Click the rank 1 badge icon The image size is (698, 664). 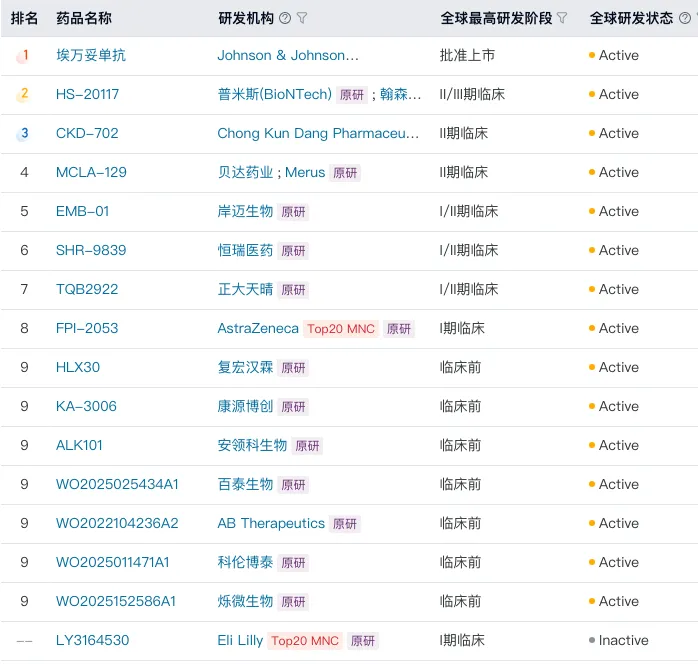tap(24, 56)
